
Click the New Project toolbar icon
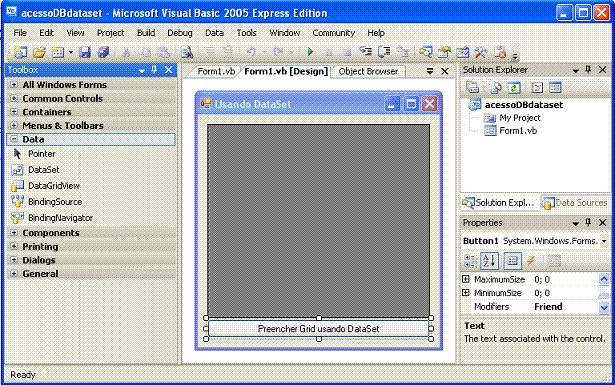coord(20,52)
